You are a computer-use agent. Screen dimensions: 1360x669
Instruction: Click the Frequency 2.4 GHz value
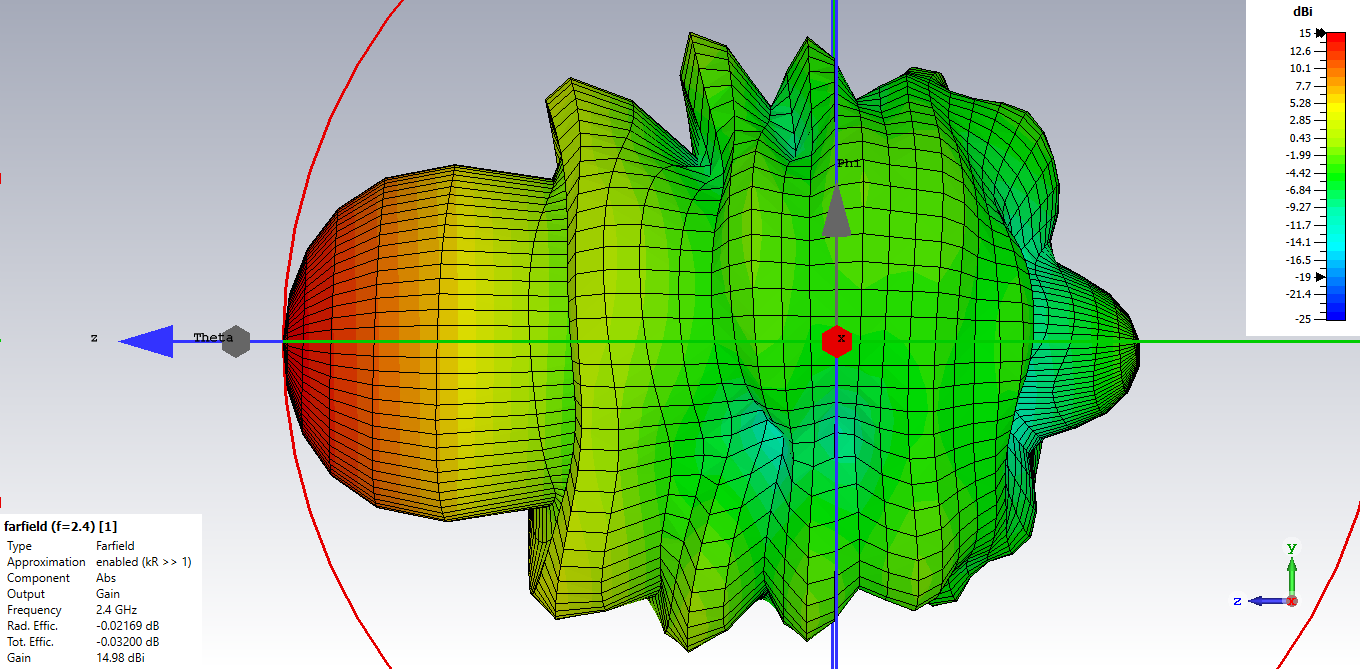[x=116, y=610]
